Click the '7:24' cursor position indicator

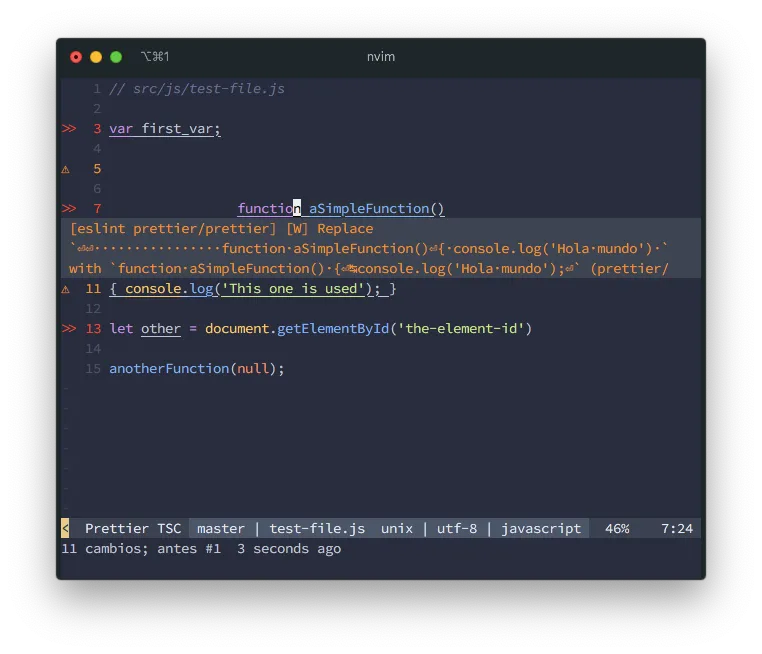point(677,528)
